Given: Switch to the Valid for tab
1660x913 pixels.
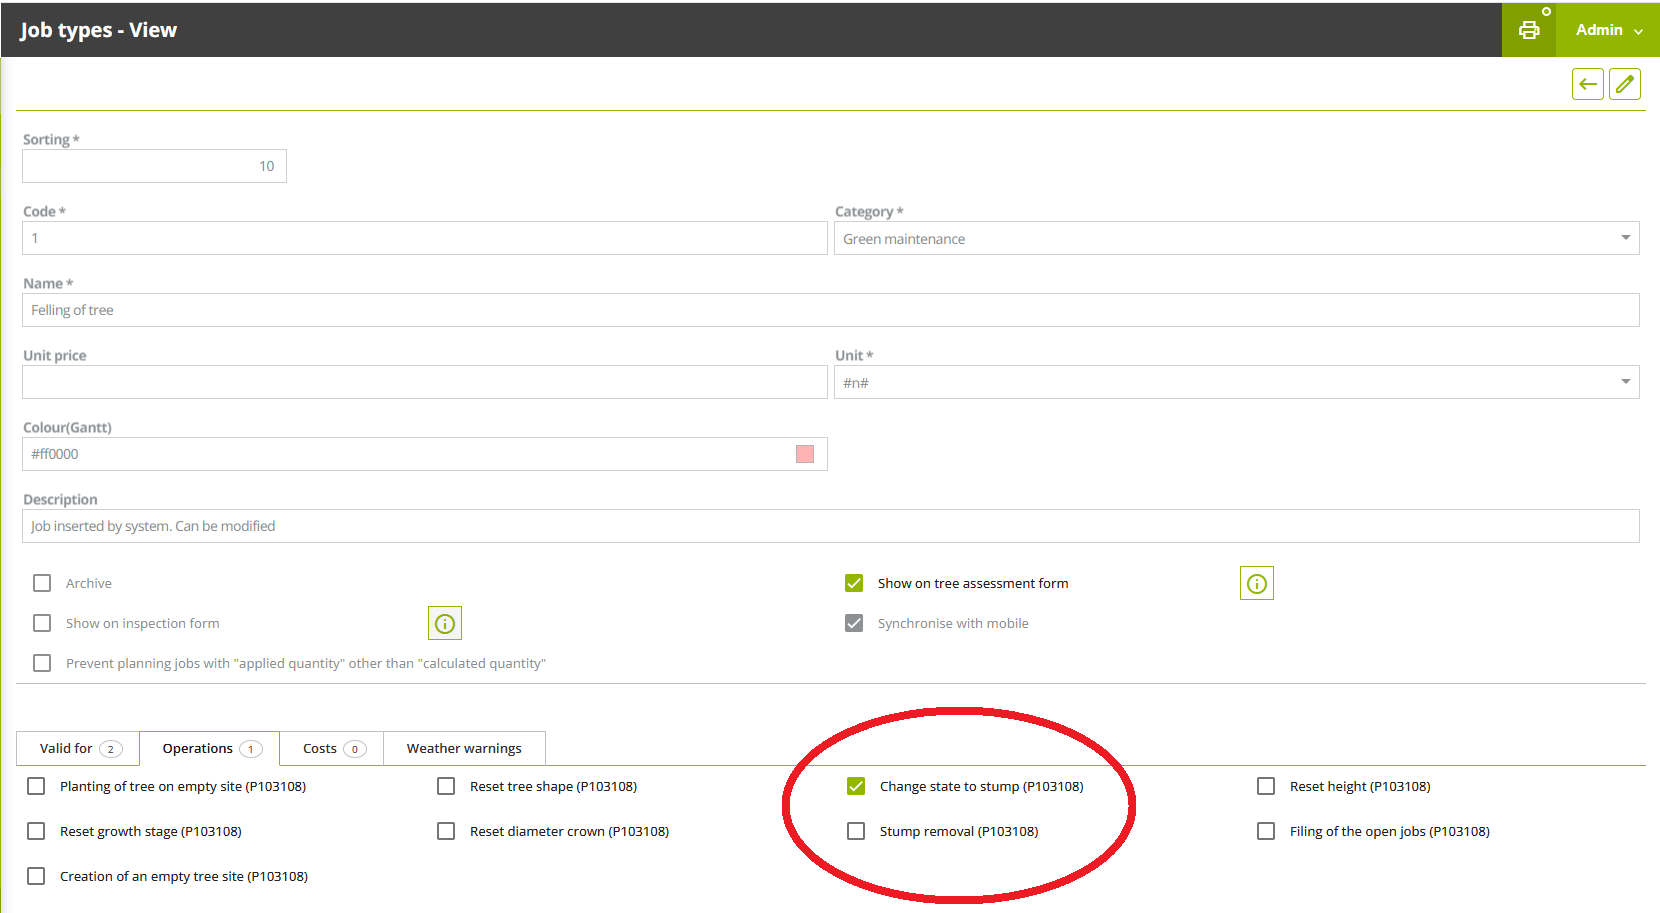Looking at the screenshot, I should click(78, 748).
